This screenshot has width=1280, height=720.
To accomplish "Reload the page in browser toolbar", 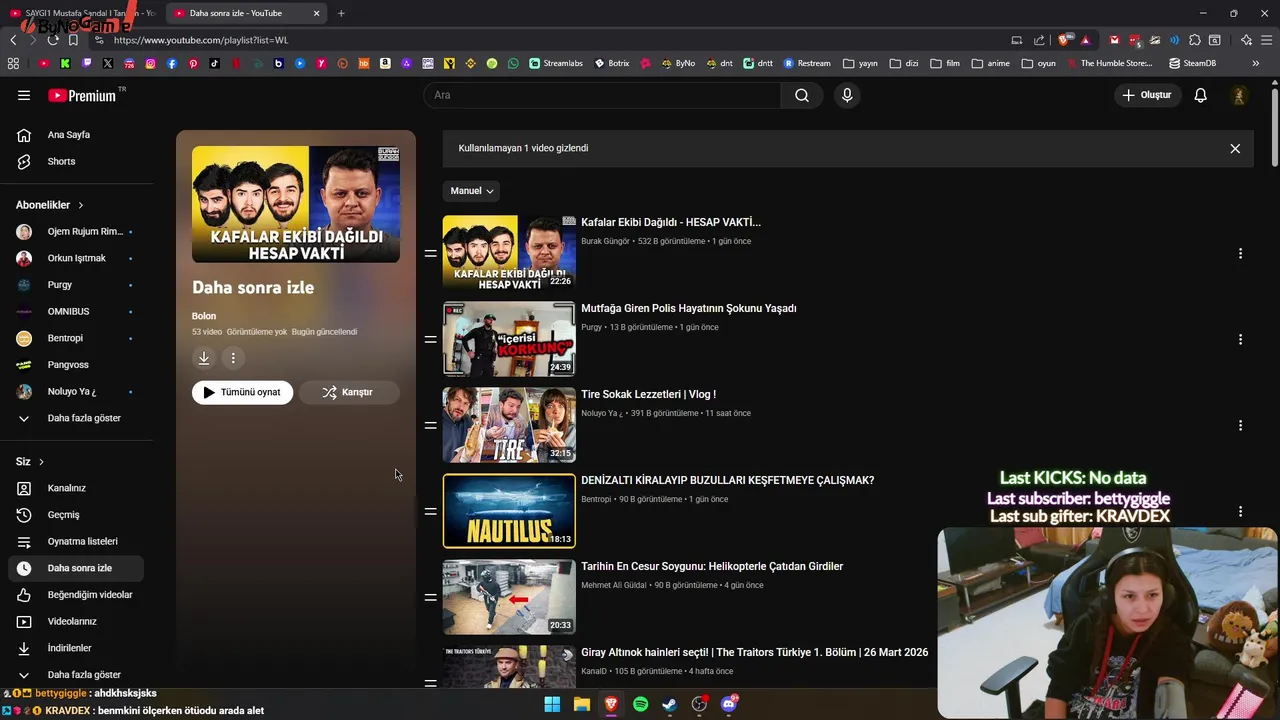I will (x=52, y=40).
